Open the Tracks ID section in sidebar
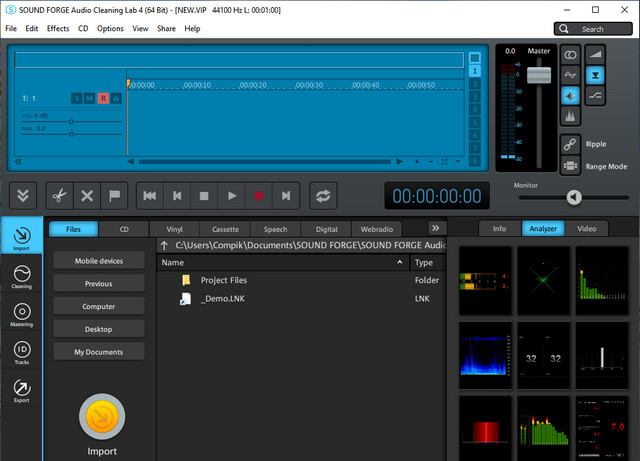640x461 pixels. 21,353
